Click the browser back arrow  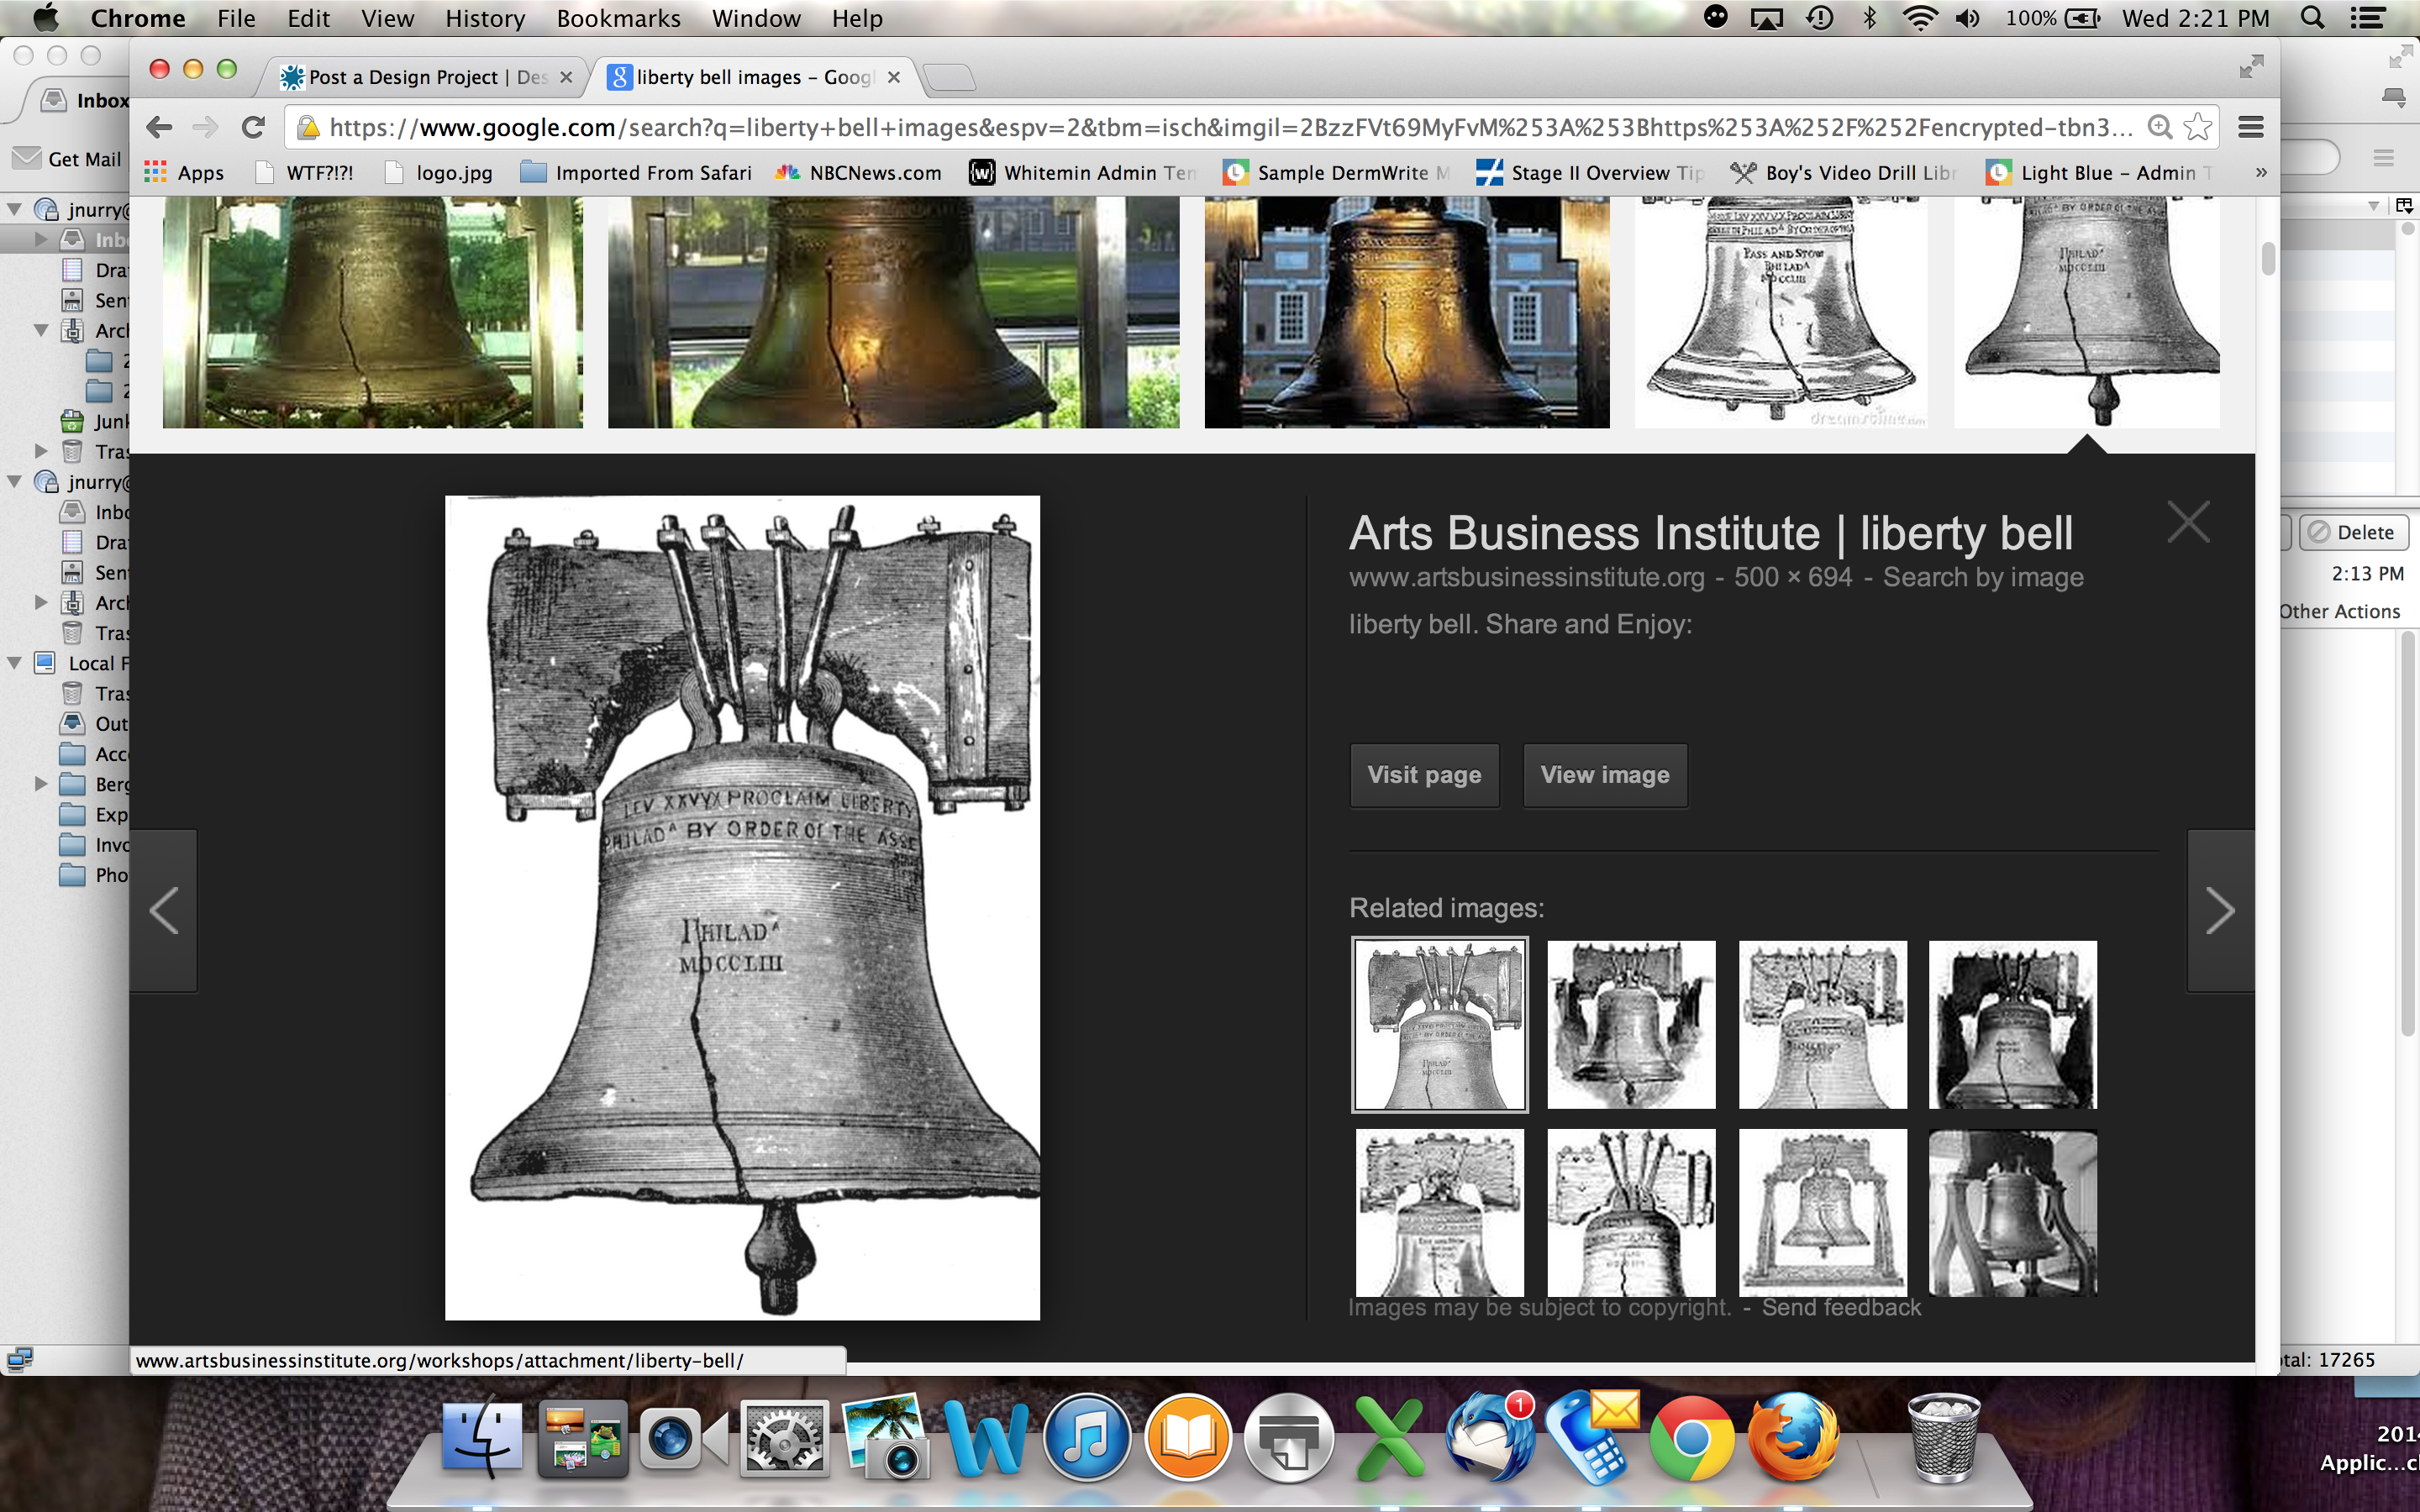click(x=159, y=127)
